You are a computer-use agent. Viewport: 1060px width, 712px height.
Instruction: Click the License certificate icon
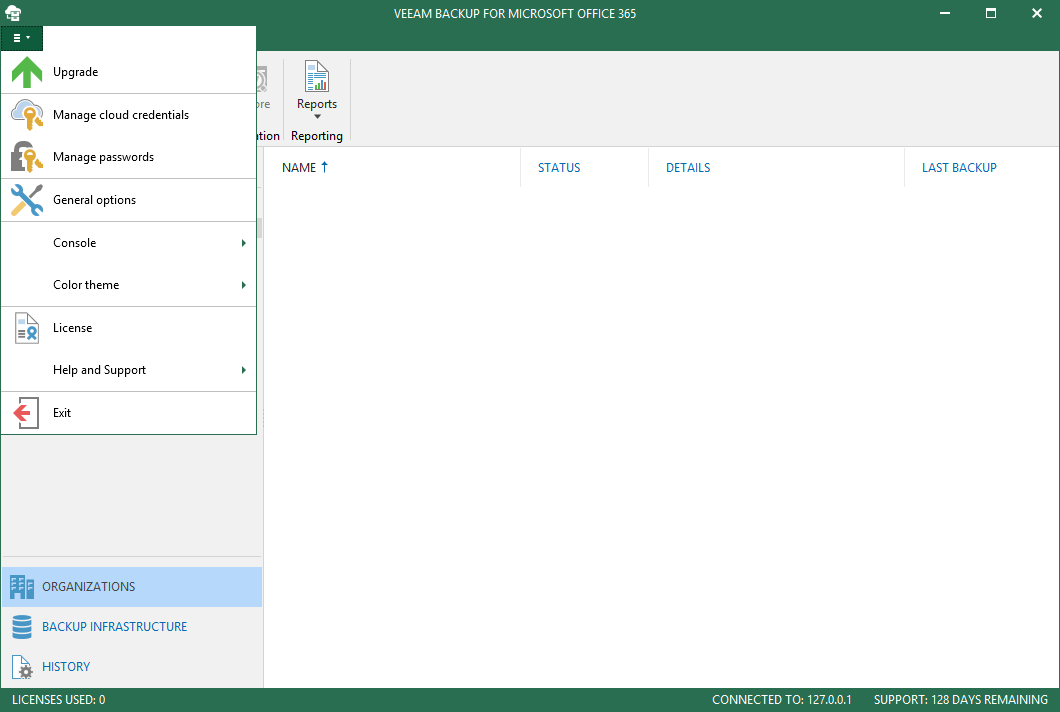click(x=27, y=328)
